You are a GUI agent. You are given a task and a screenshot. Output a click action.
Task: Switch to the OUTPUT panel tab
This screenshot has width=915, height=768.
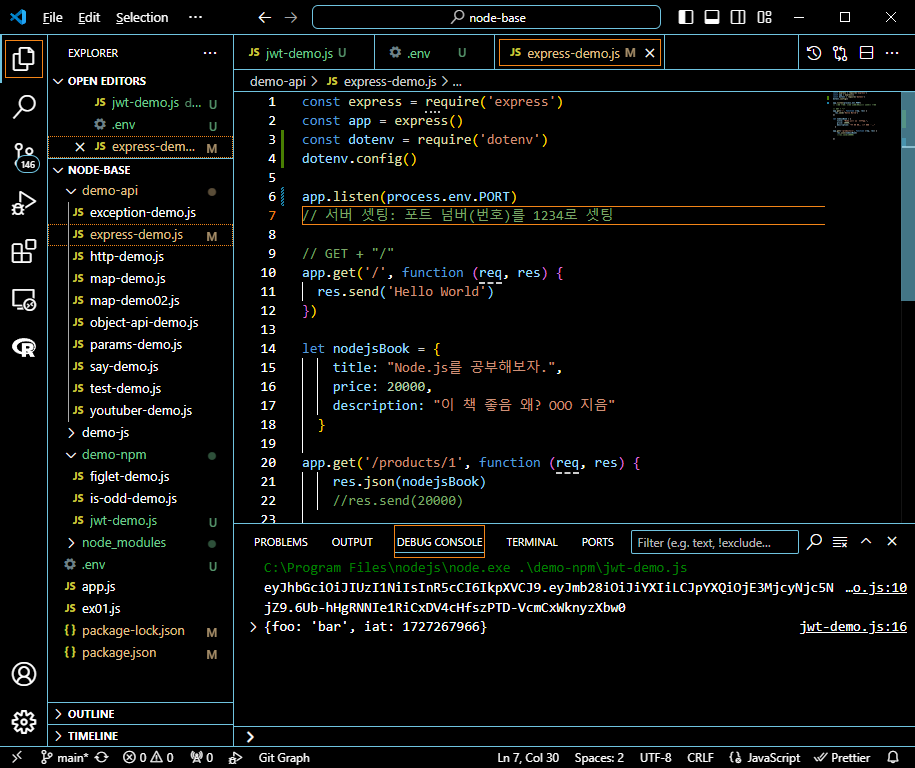[x=352, y=542]
